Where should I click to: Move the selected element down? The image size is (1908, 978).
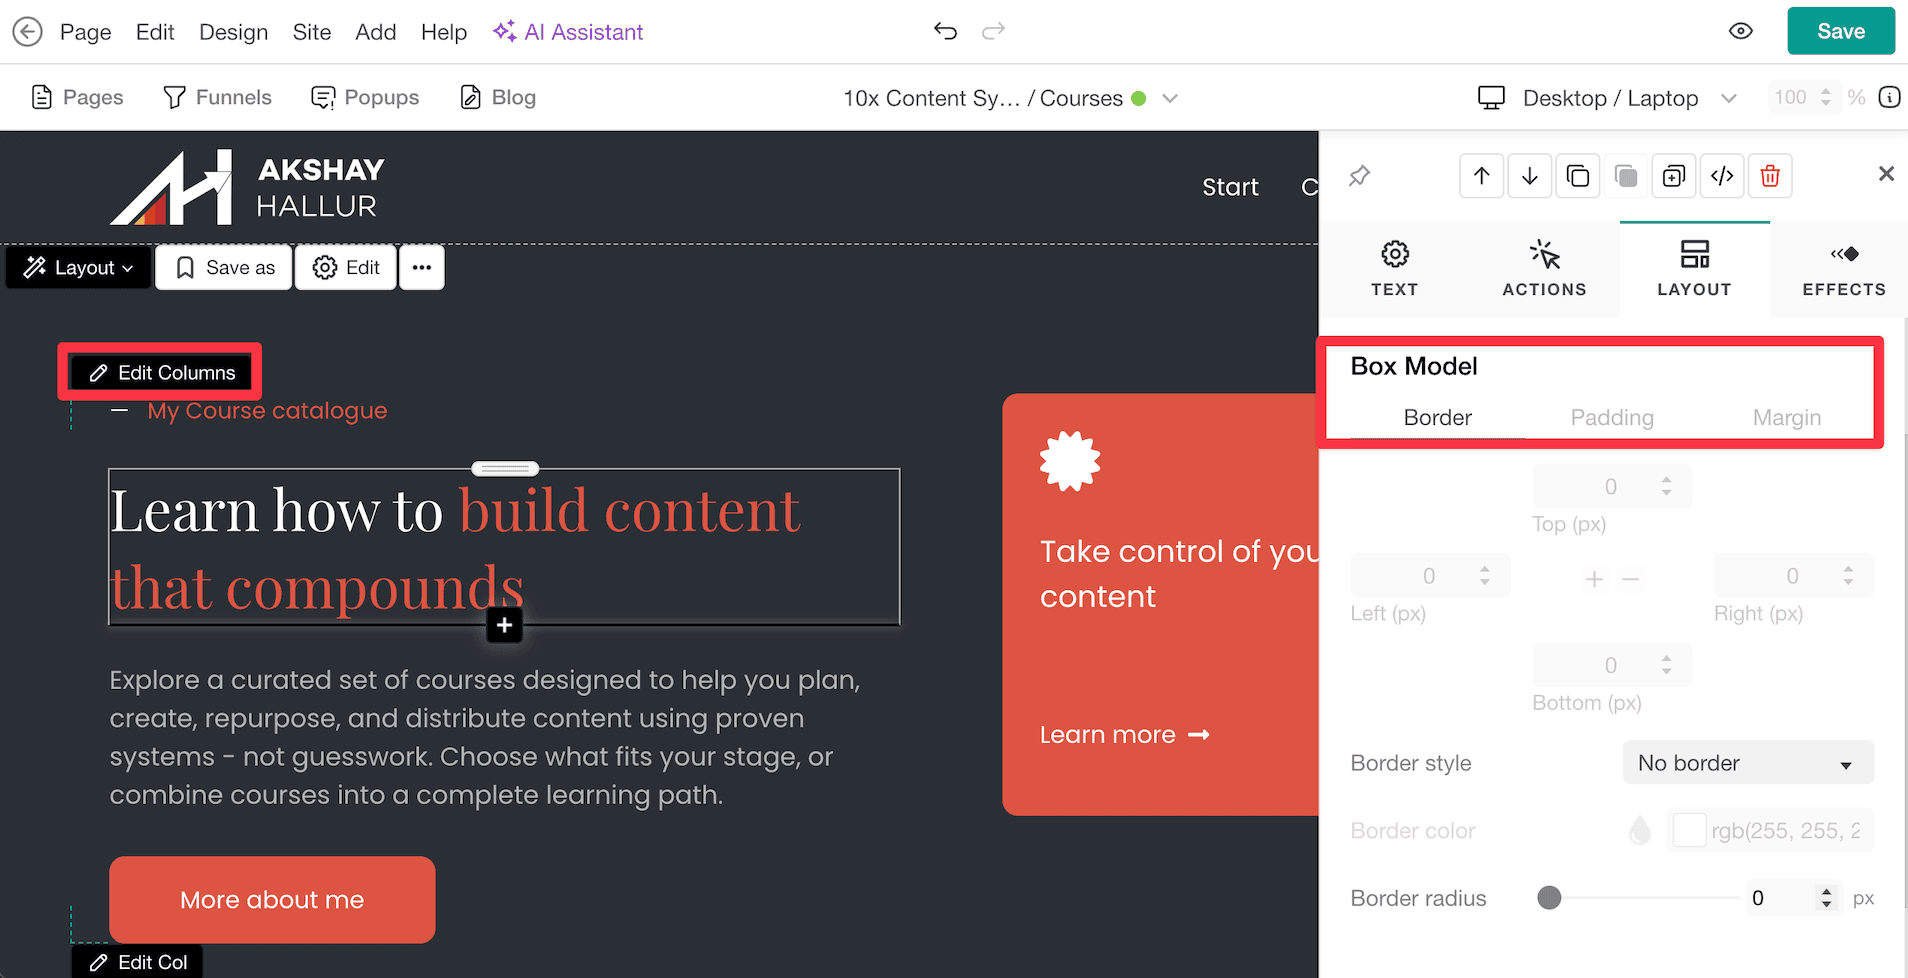1529,175
